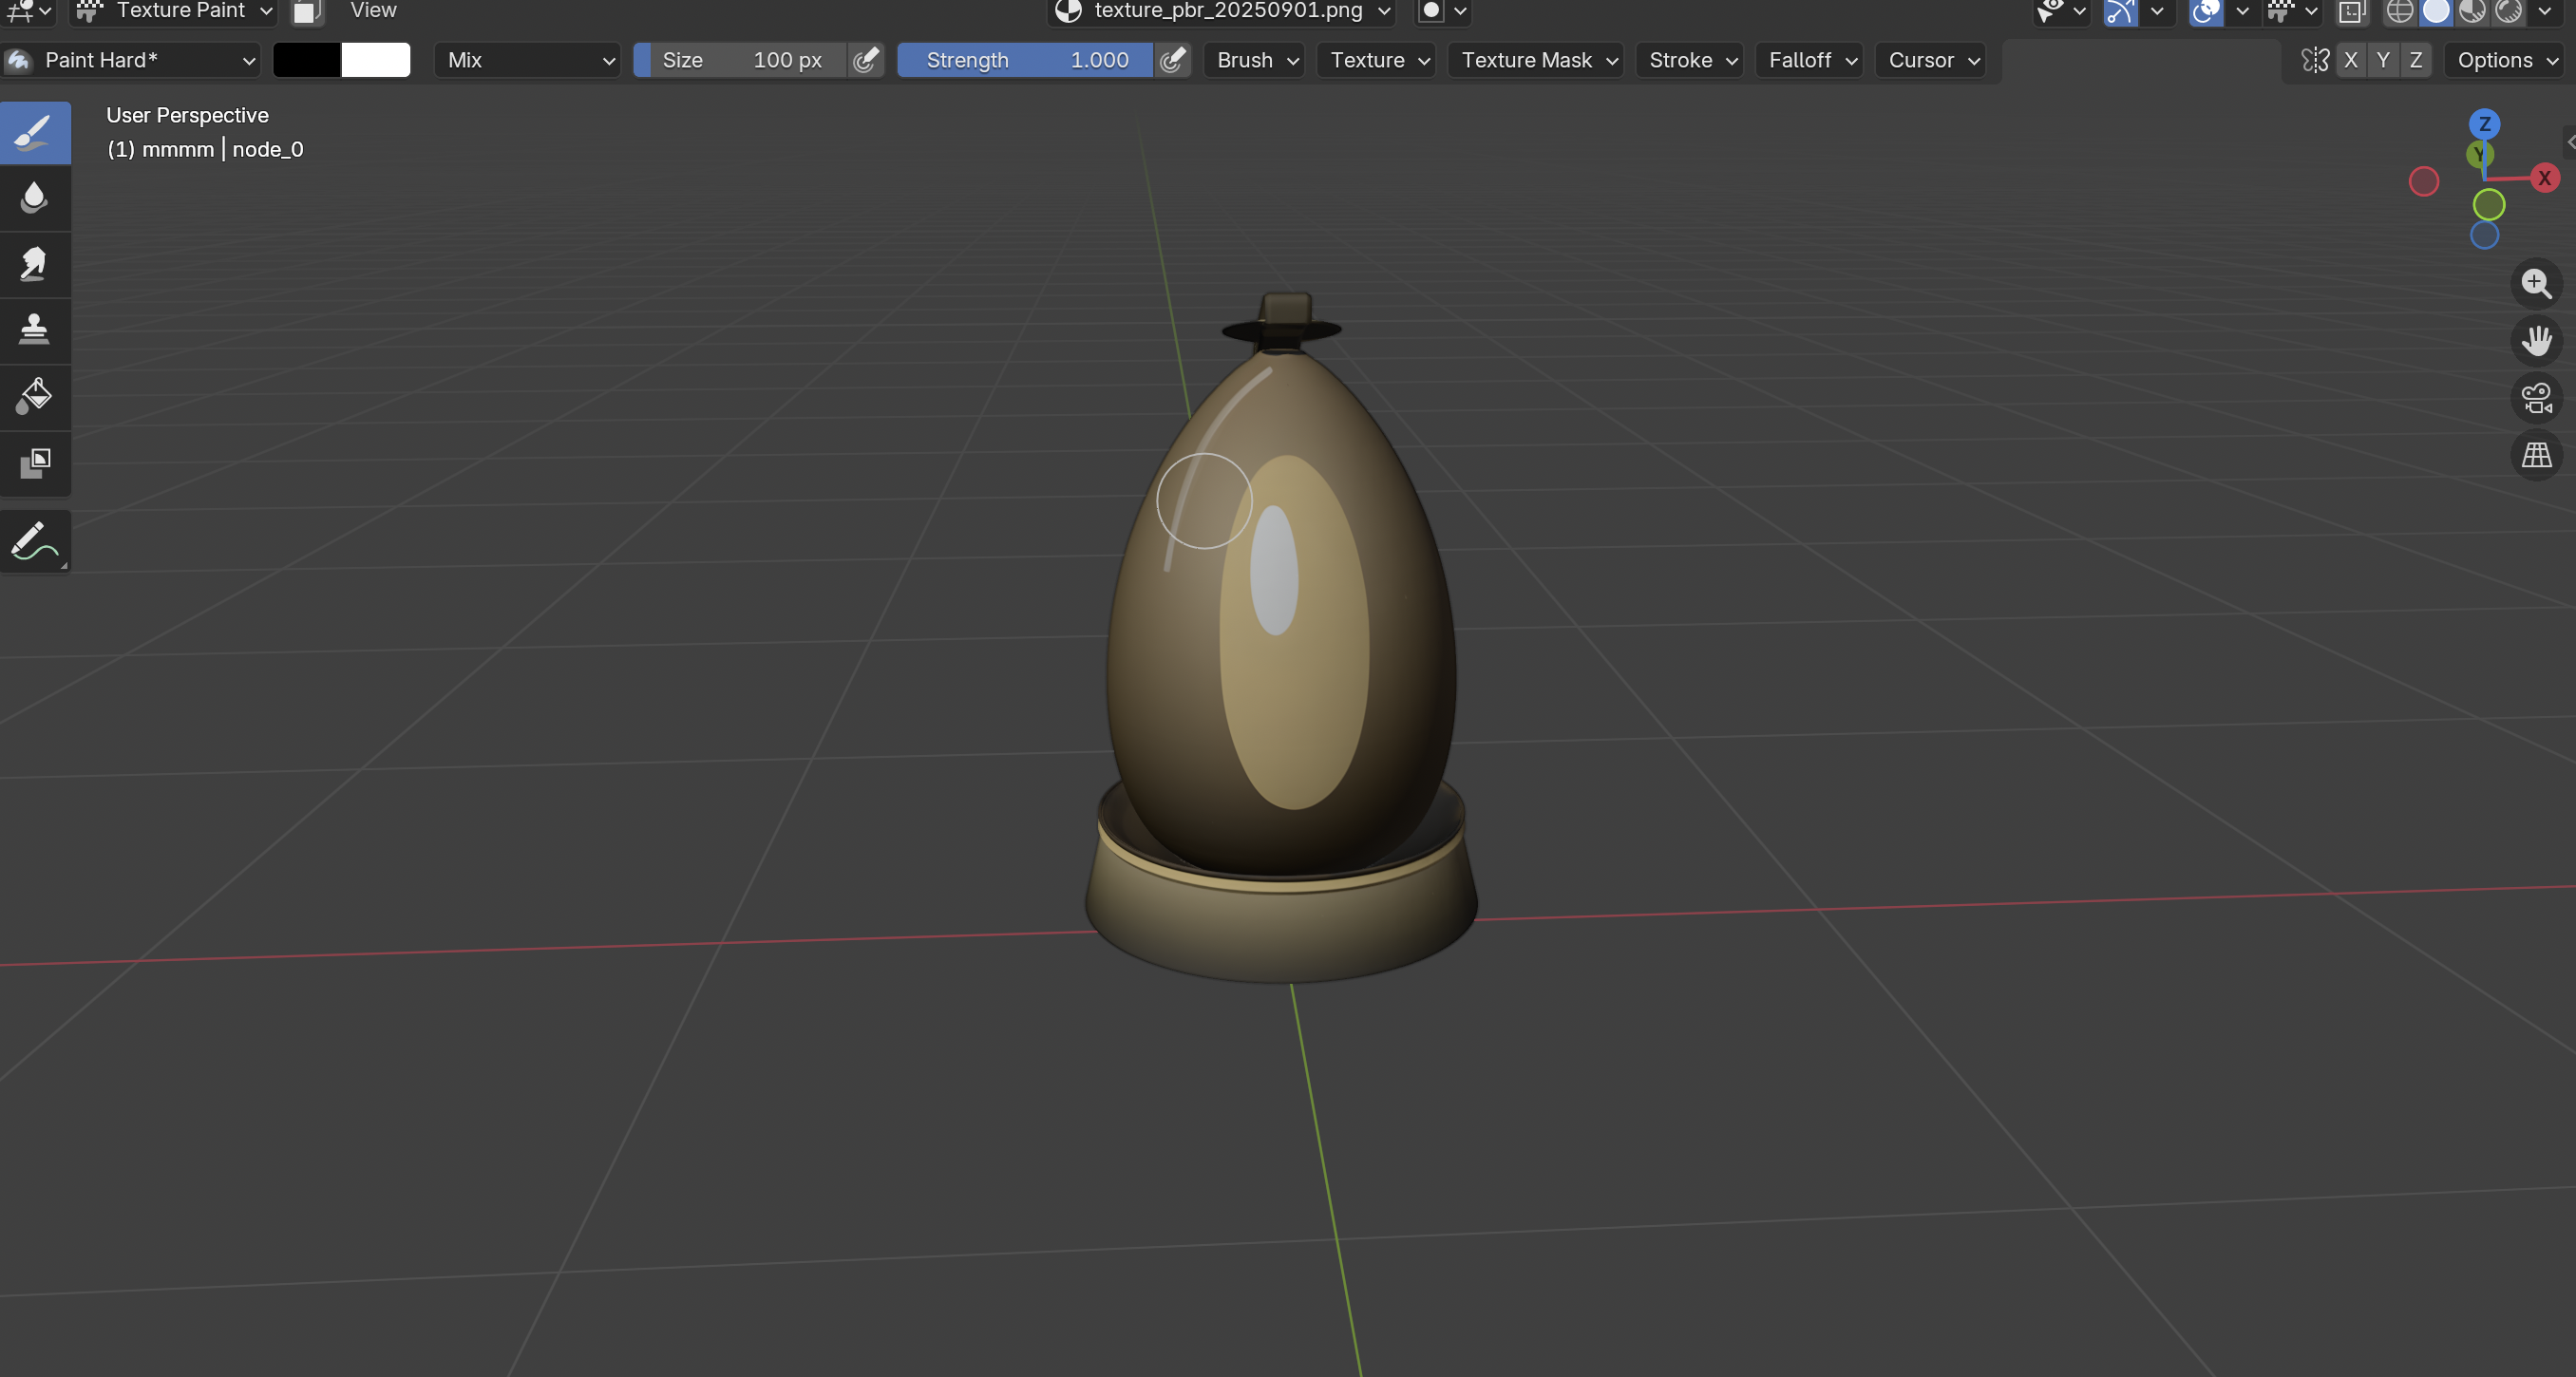This screenshot has height=1377, width=2576.
Task: Expand the Brush settings popover
Action: click(x=1254, y=60)
